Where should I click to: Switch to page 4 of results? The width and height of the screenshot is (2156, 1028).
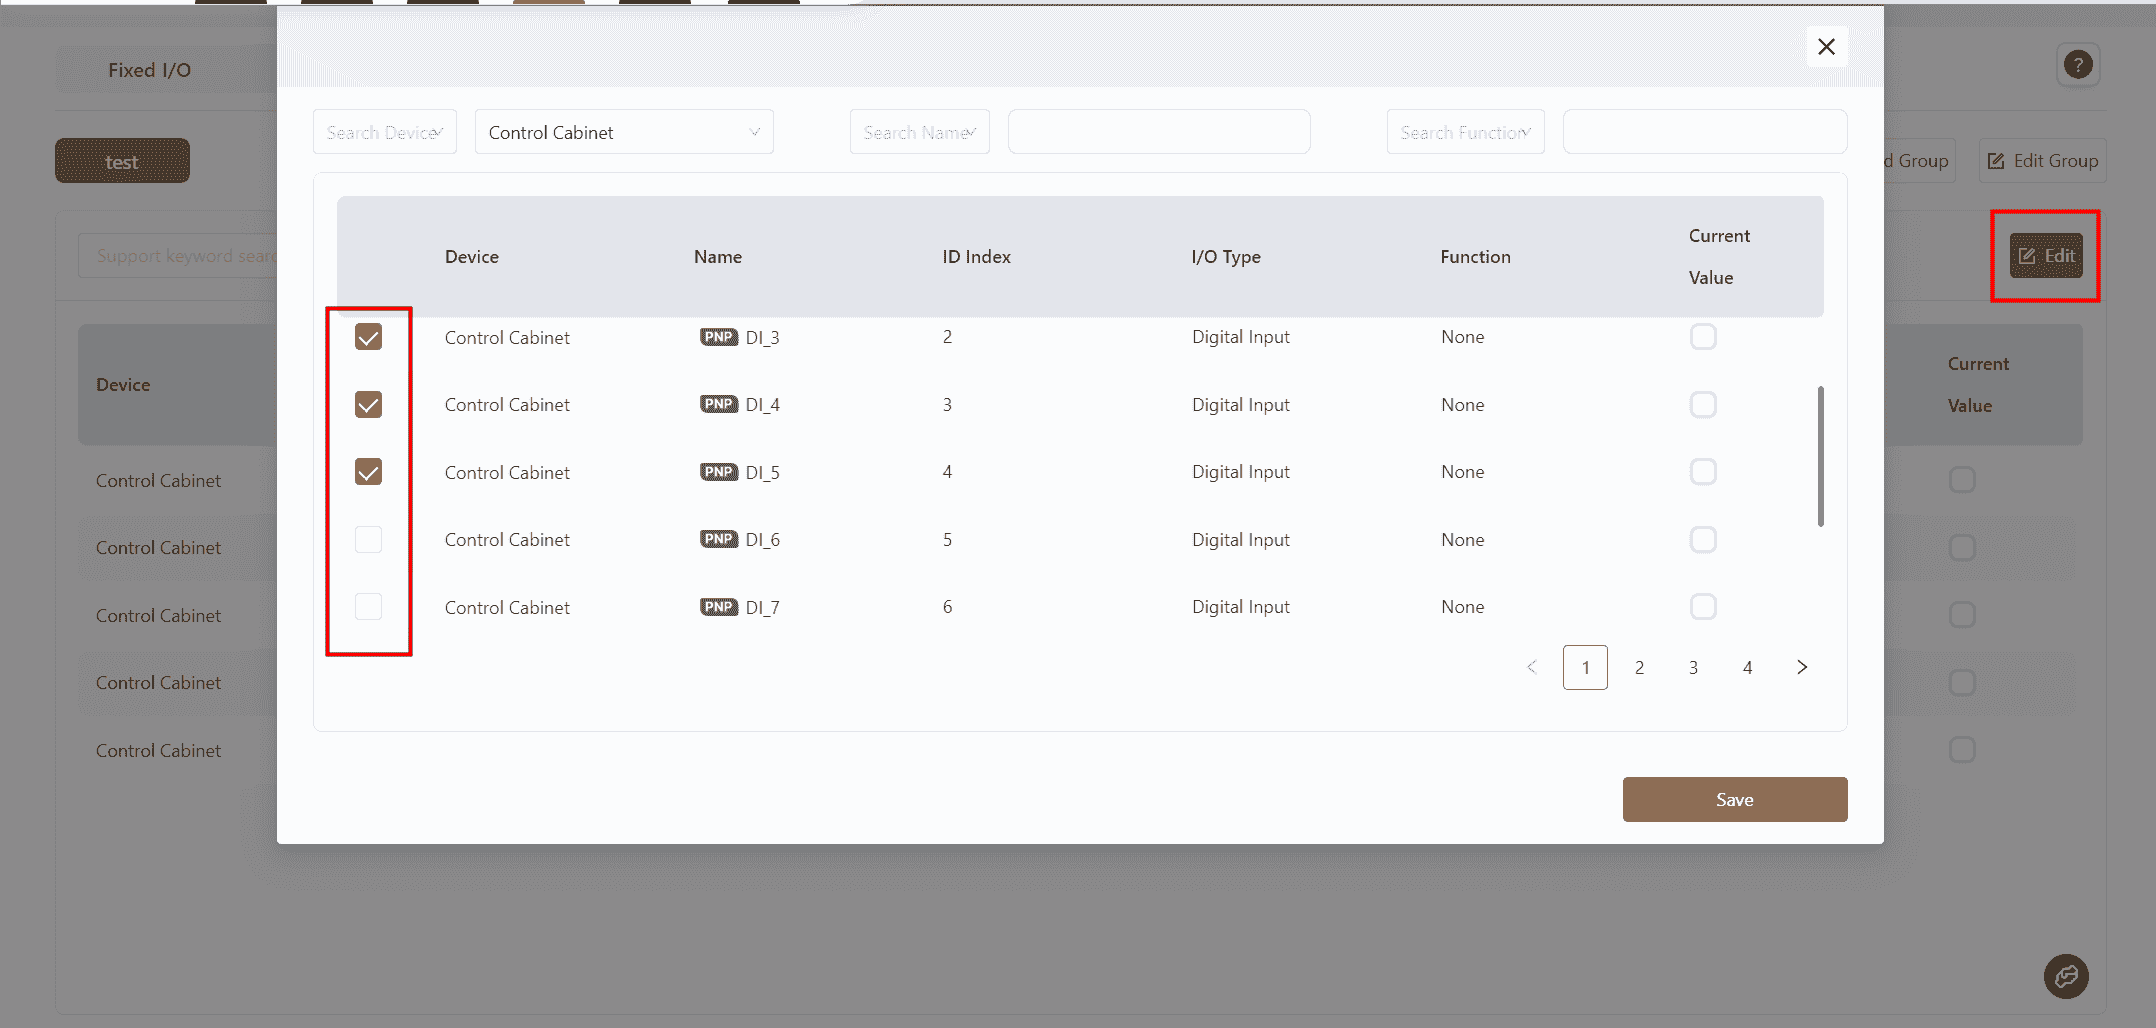pos(1747,667)
